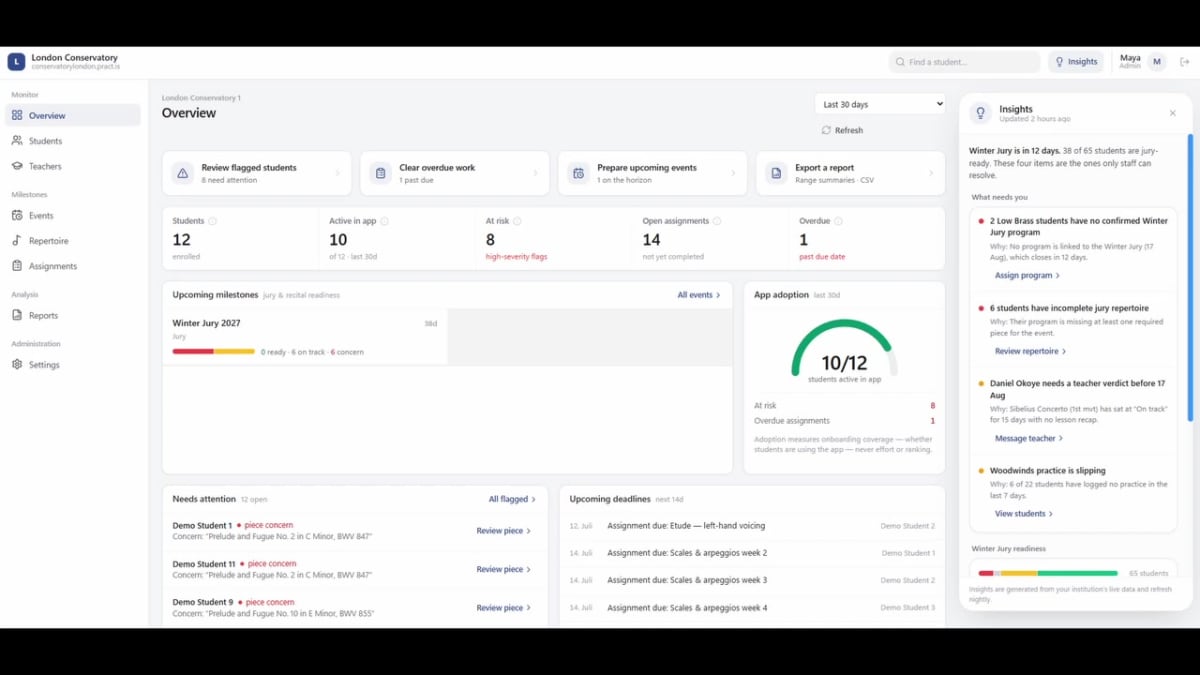Click the refresh arrows icon

coord(826,130)
